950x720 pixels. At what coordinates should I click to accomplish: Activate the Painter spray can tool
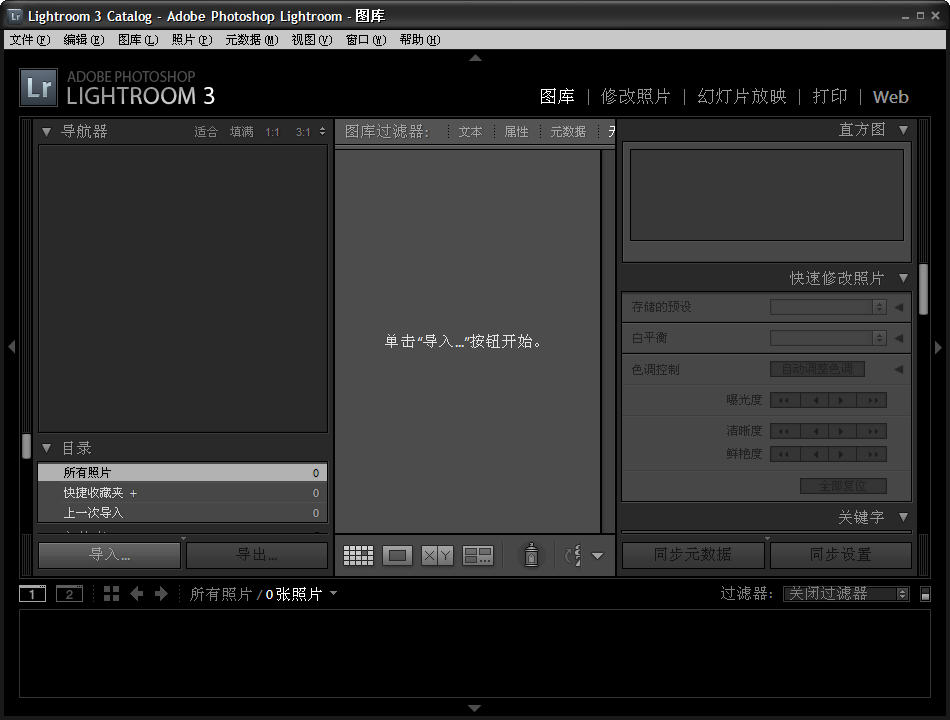(x=531, y=555)
